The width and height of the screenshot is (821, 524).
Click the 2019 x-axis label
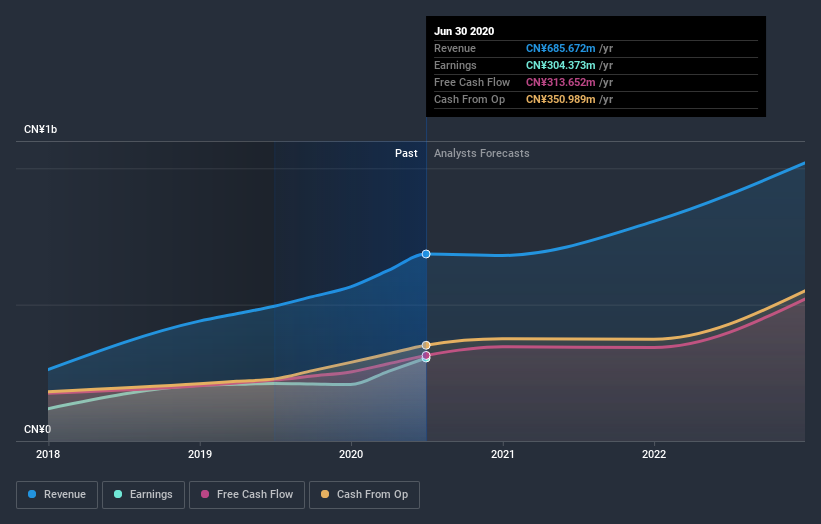tap(200, 454)
